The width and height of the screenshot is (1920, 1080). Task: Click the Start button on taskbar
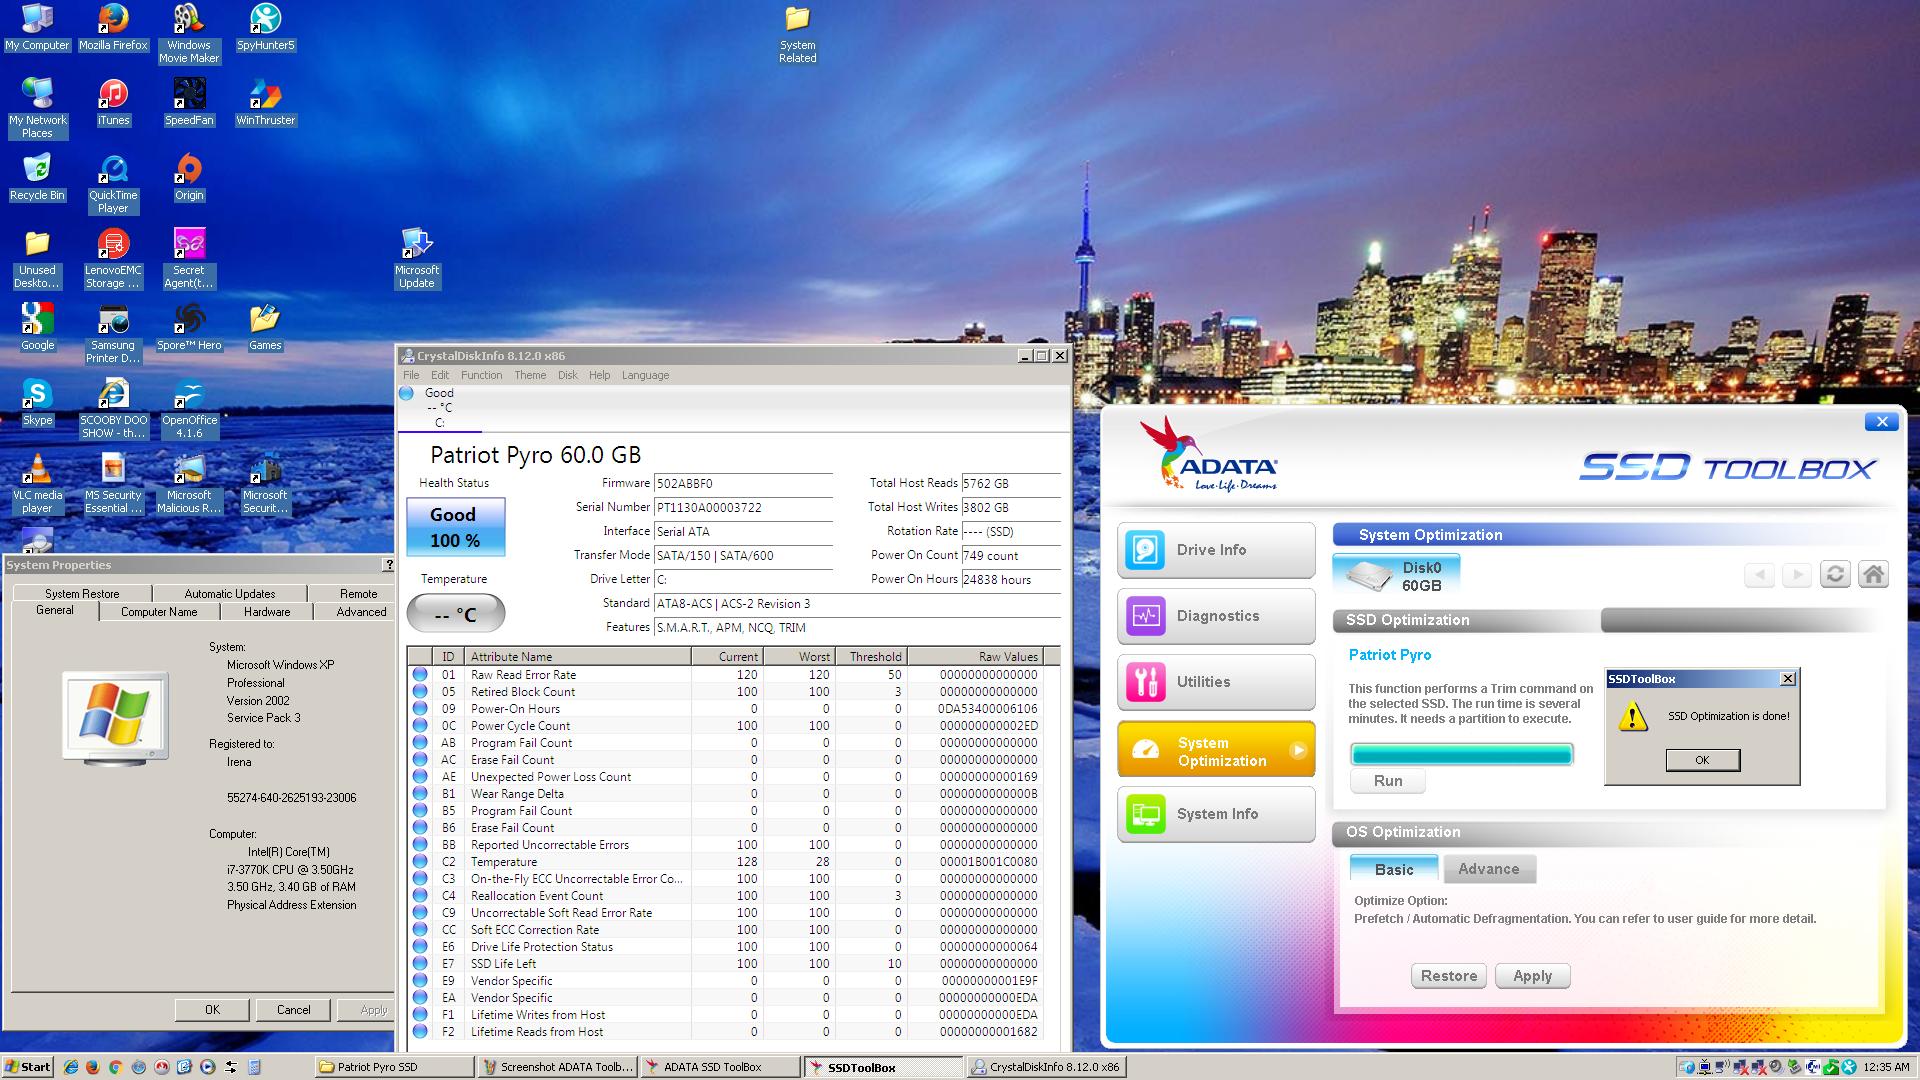pos(28,1067)
